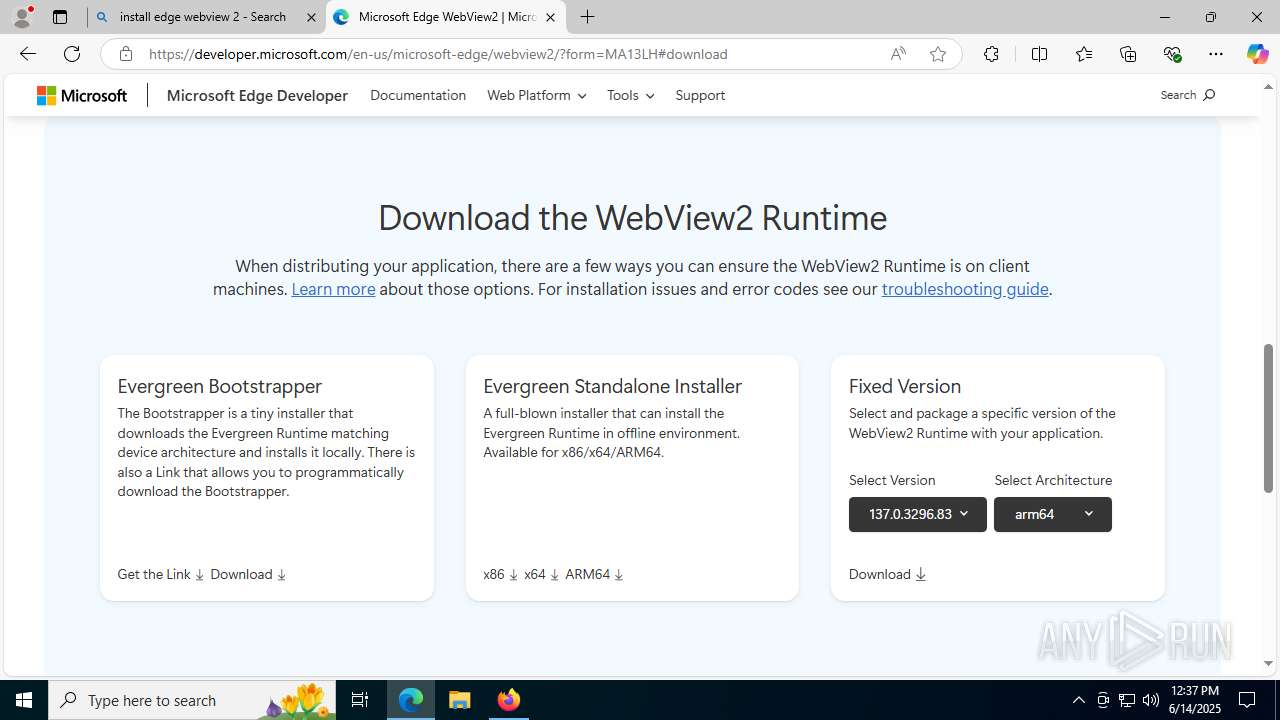
Task: Select the Microsoft Edge WebView2 tab
Action: (447, 17)
